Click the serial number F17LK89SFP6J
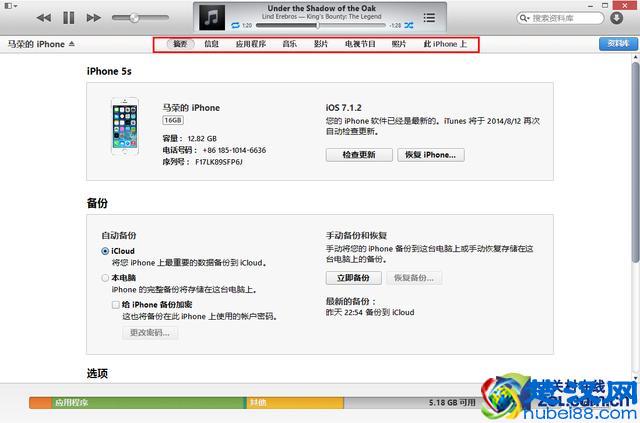 pyautogui.click(x=219, y=162)
